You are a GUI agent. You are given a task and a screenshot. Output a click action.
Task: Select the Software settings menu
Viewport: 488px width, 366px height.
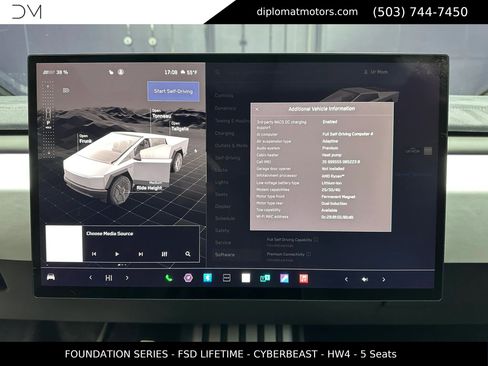click(x=225, y=254)
